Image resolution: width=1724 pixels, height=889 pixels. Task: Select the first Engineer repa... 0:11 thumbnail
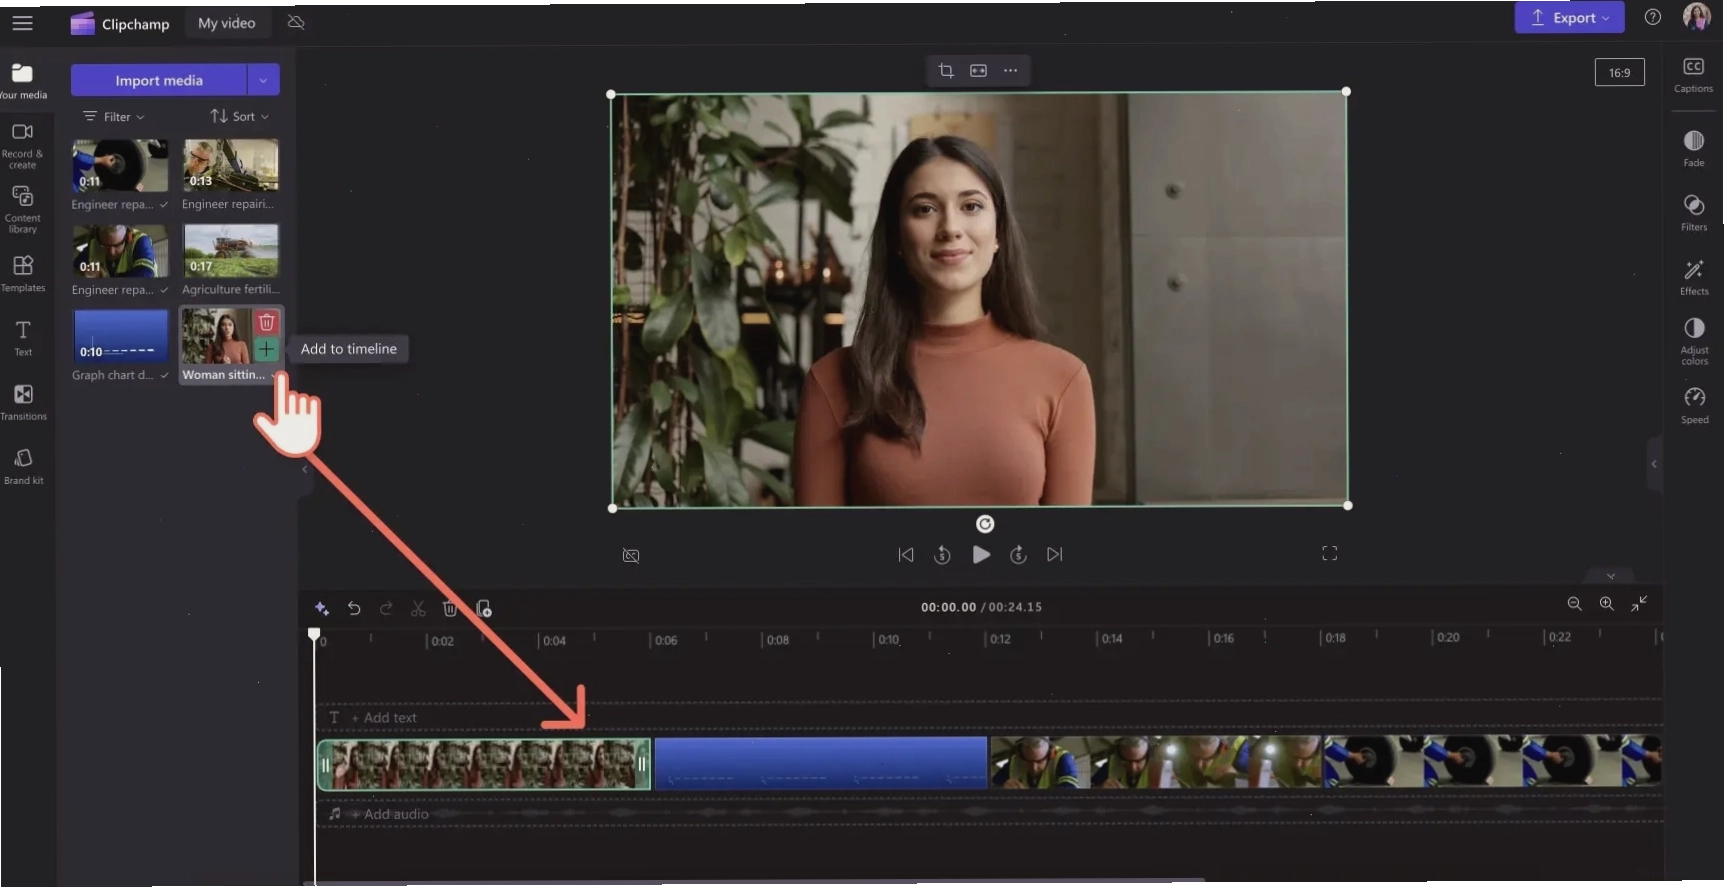point(120,165)
